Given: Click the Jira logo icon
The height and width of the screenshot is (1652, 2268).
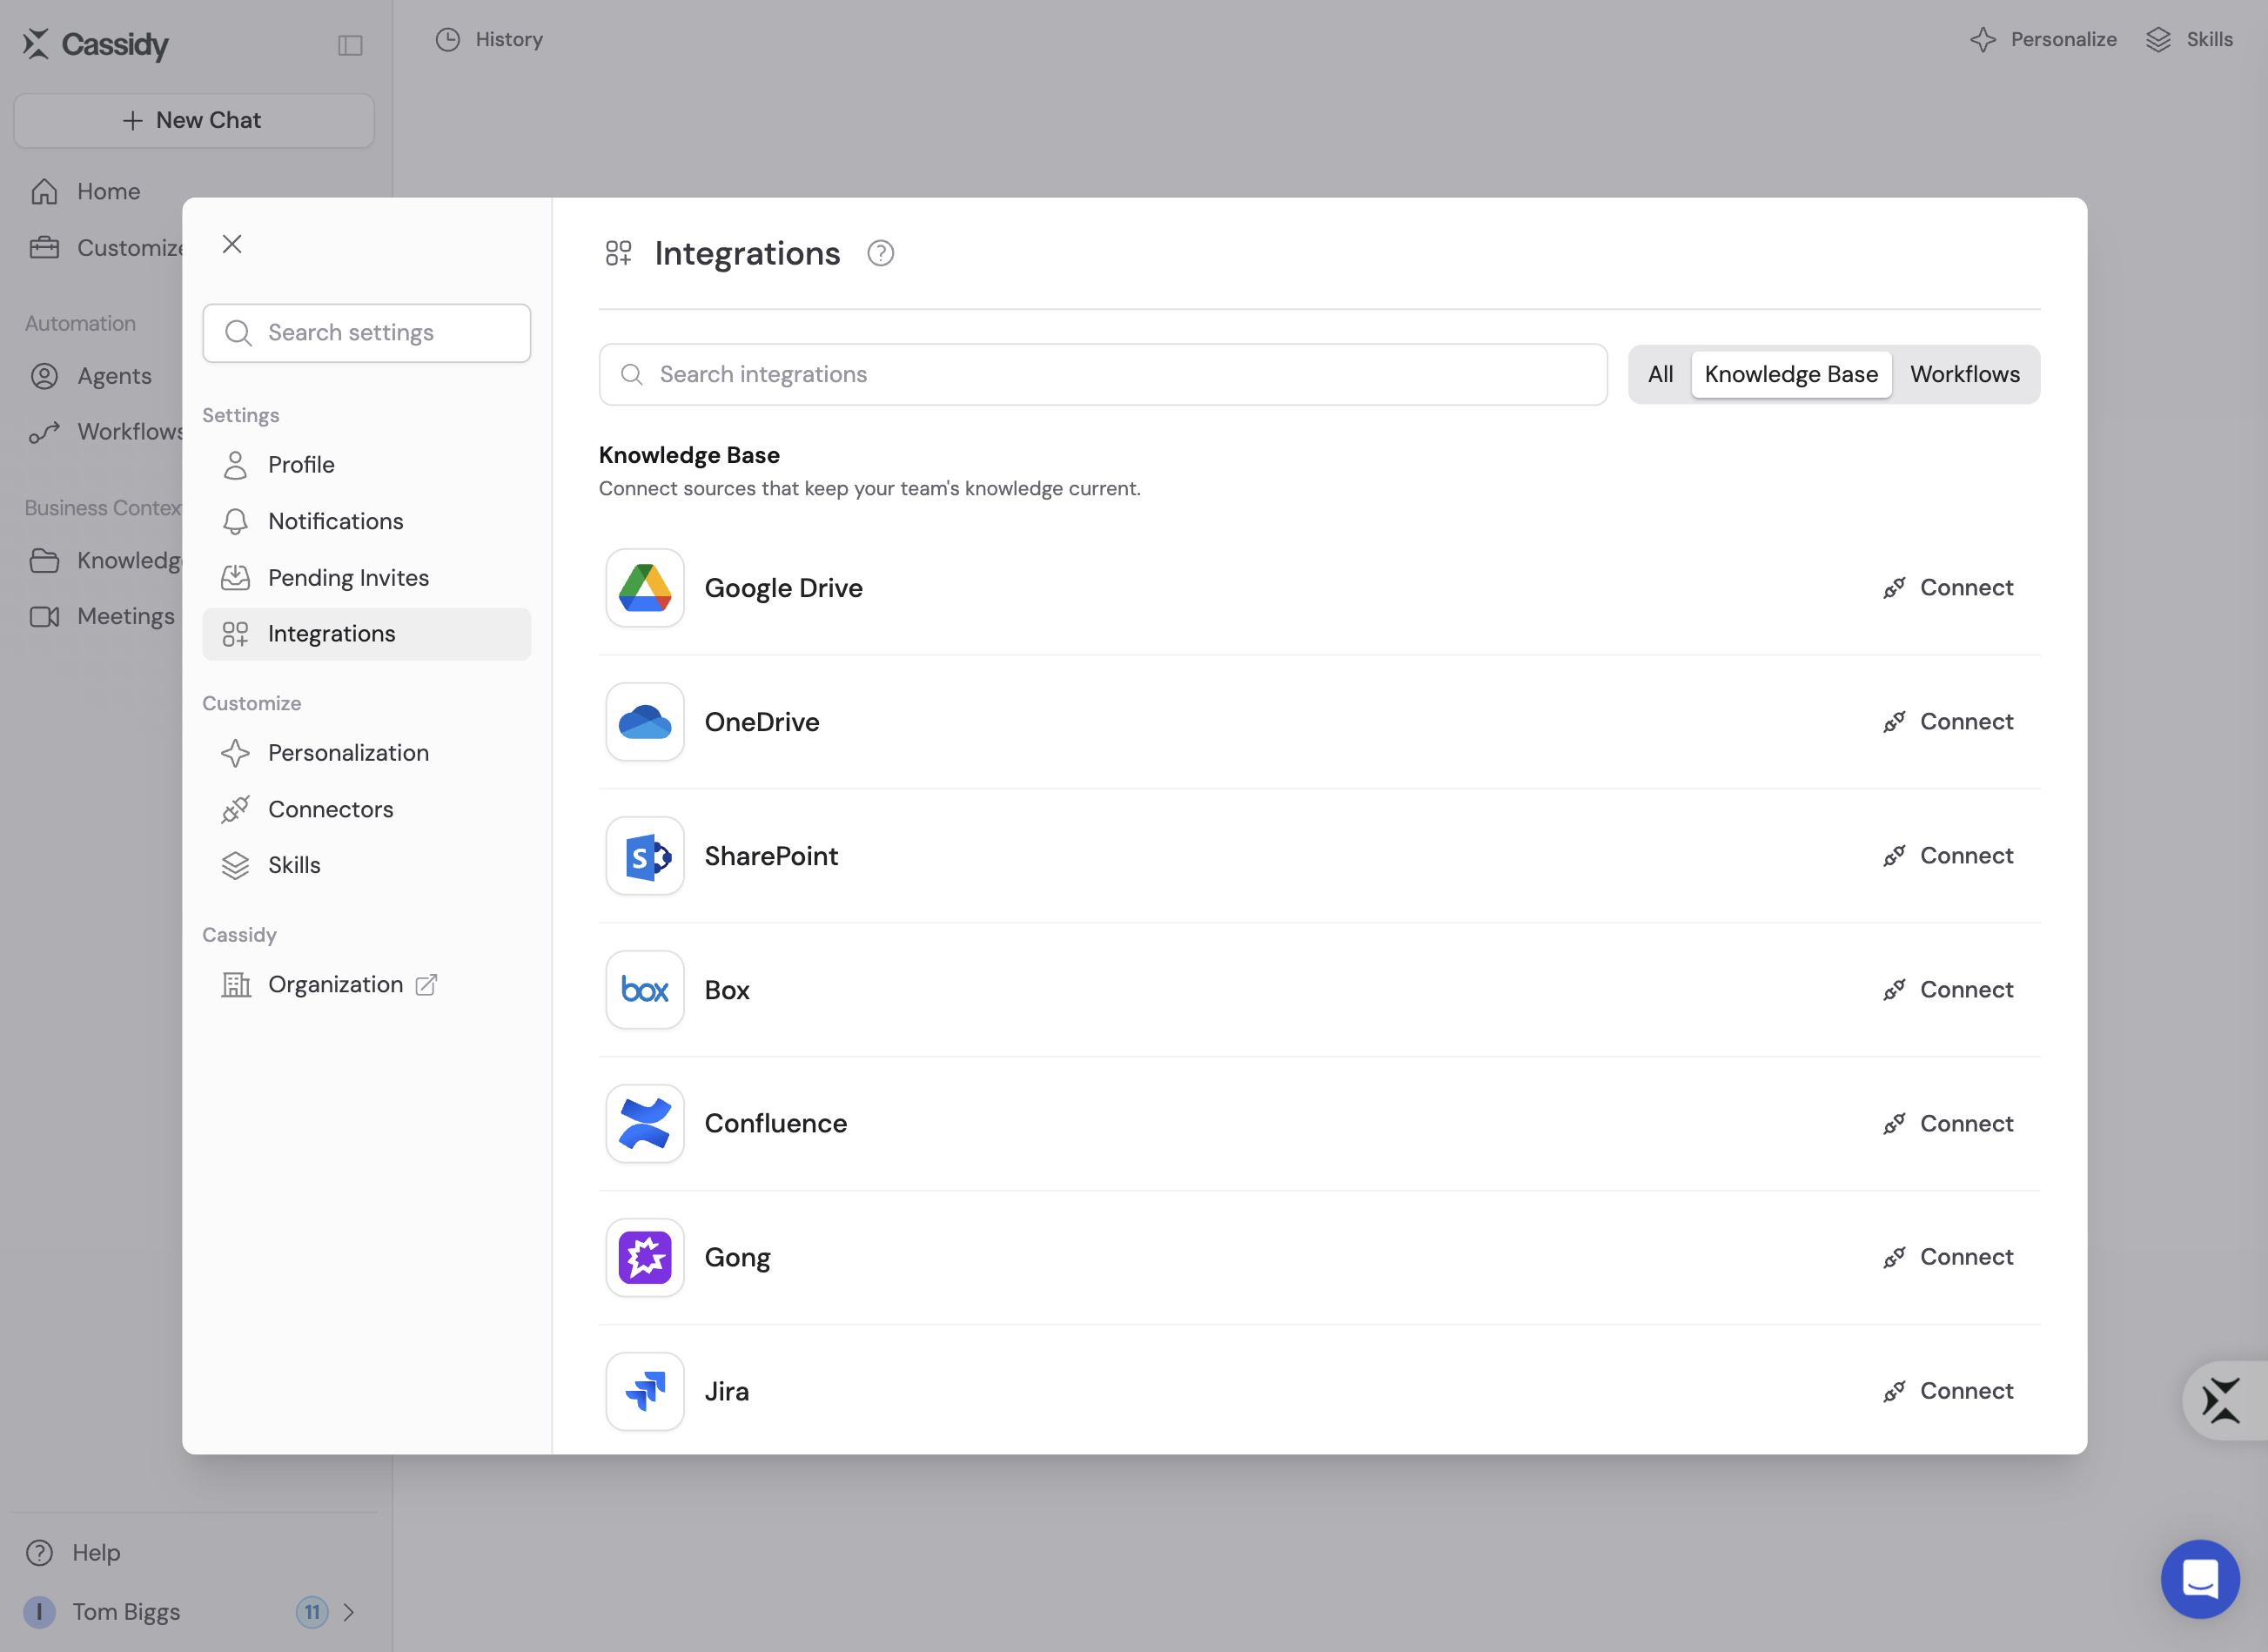Looking at the screenshot, I should (x=645, y=1391).
